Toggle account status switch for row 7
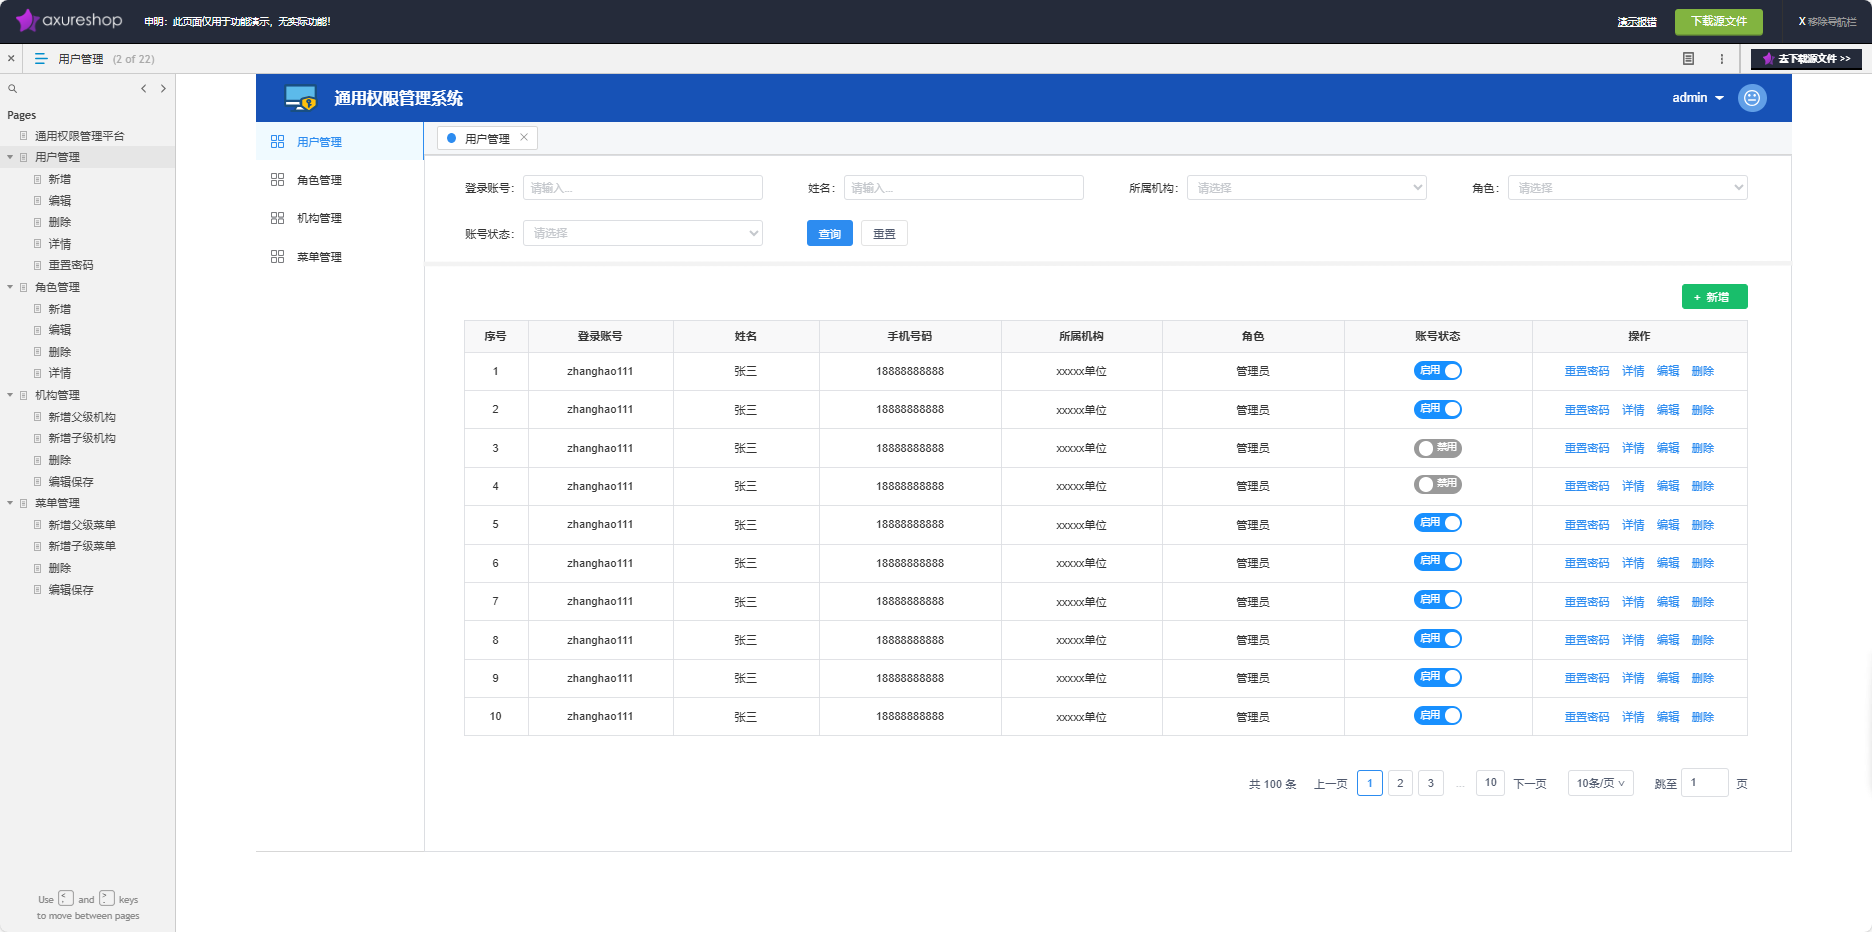The height and width of the screenshot is (932, 1872). [x=1438, y=600]
